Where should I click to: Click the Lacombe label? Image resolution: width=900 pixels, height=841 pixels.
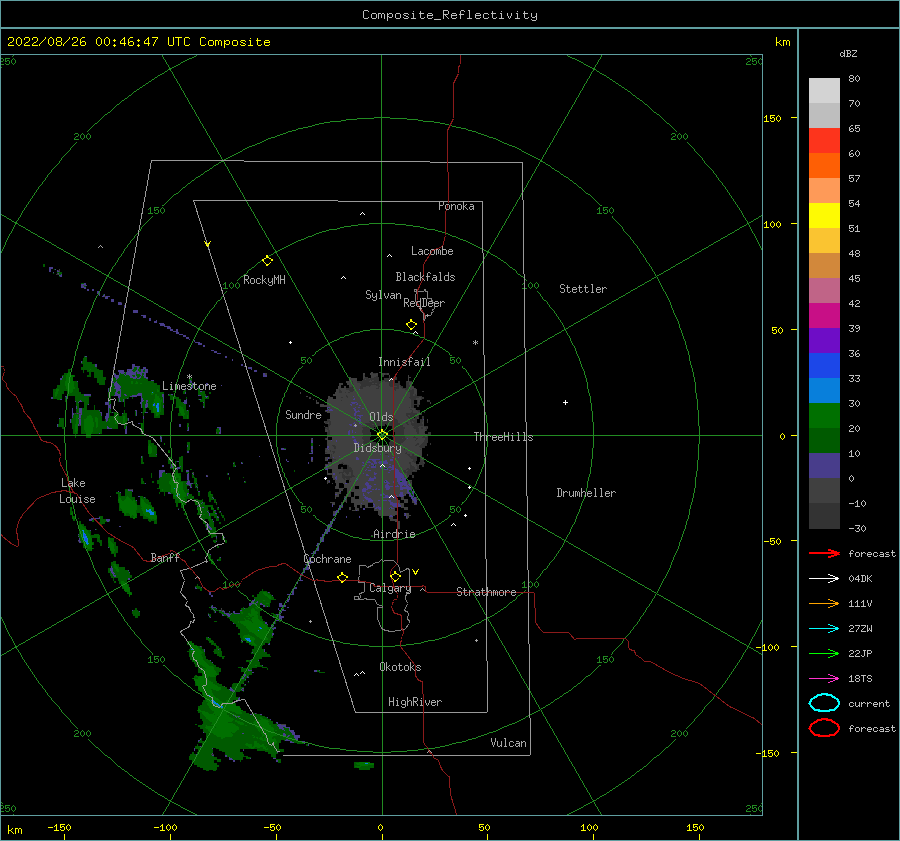(x=432, y=251)
